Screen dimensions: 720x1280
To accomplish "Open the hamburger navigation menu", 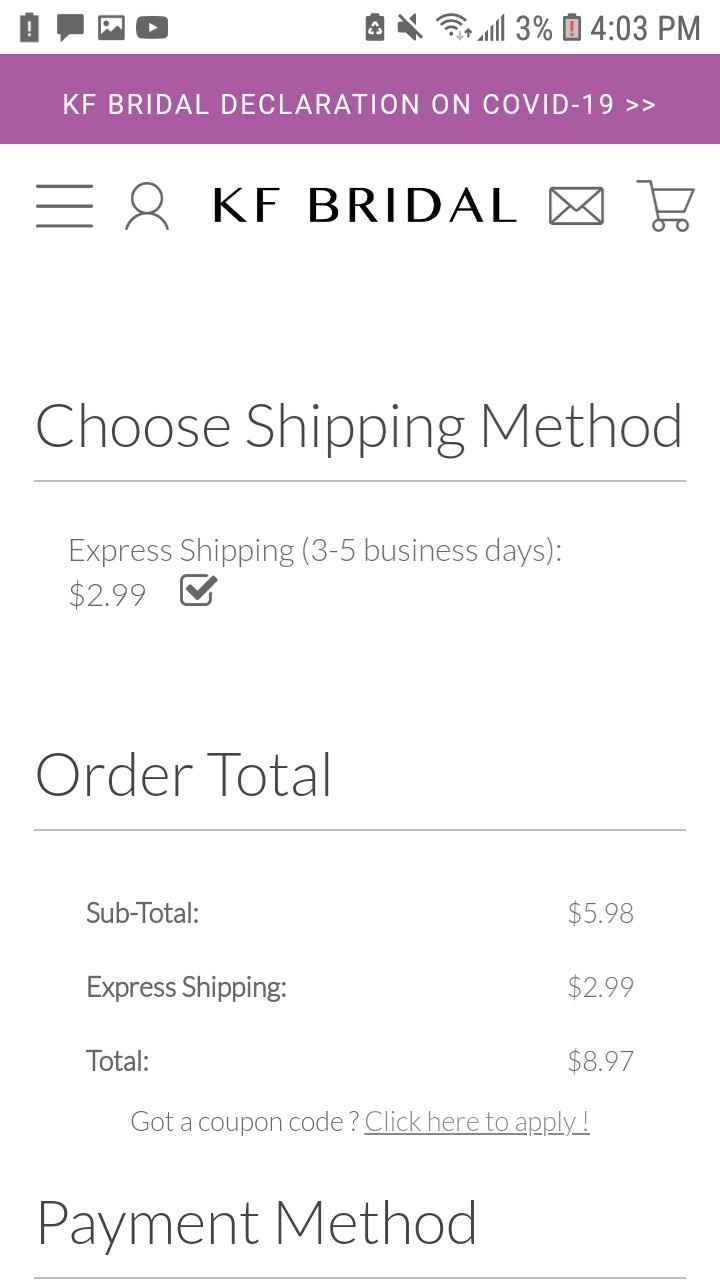I will pyautogui.click(x=65, y=206).
